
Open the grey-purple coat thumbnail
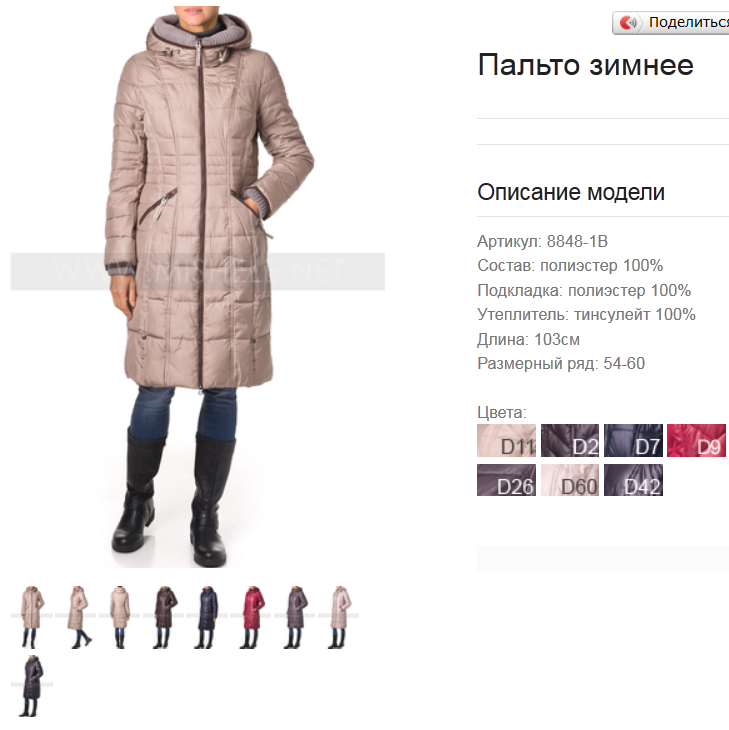coord(295,617)
